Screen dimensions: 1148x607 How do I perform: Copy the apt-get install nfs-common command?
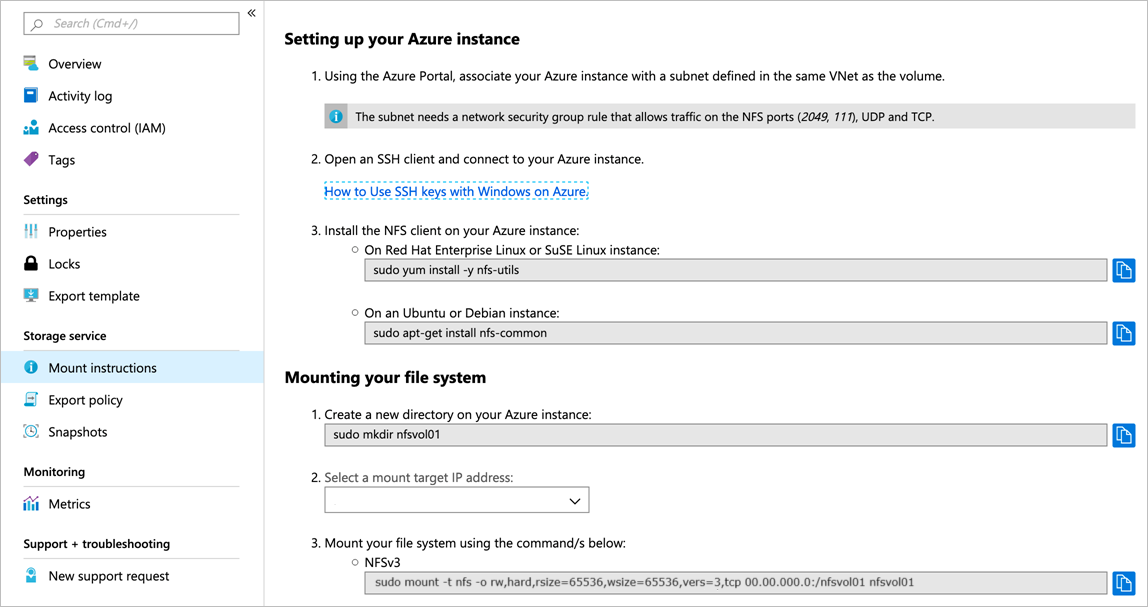1124,333
